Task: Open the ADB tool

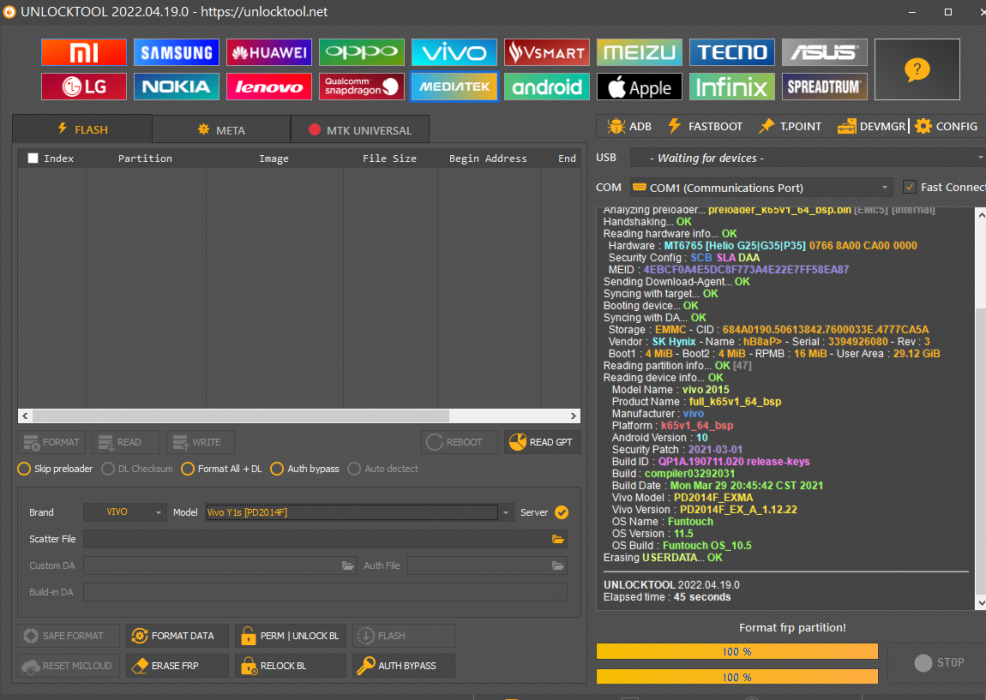Action: [x=629, y=126]
